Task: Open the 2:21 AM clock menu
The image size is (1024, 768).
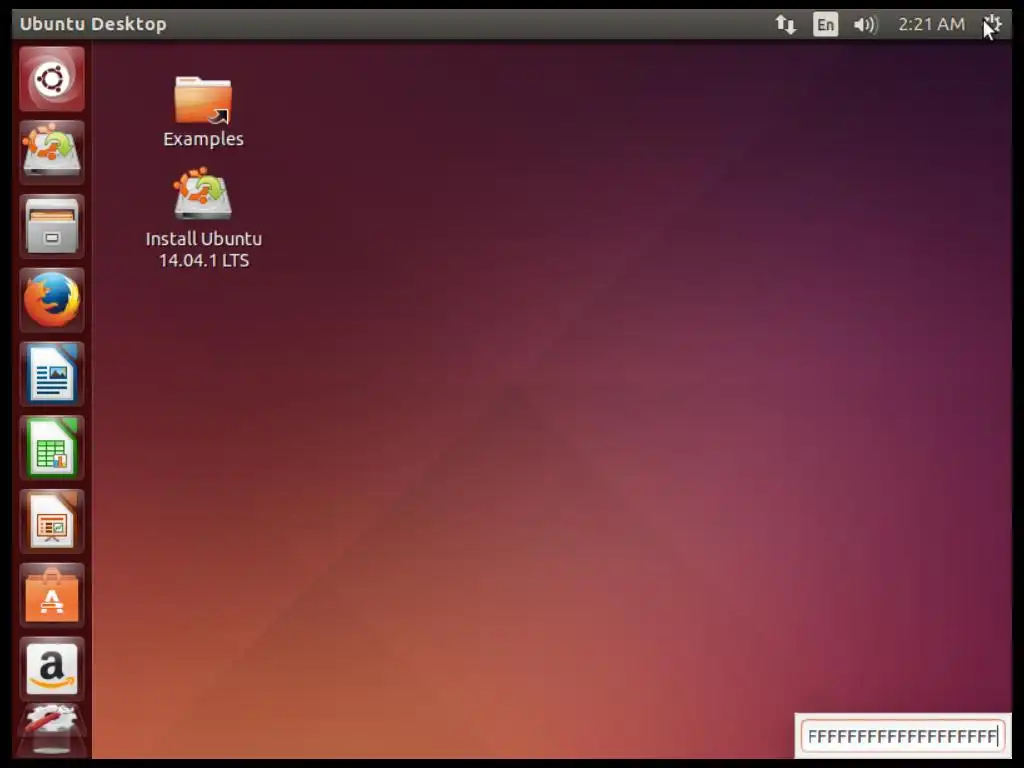Action: (931, 25)
